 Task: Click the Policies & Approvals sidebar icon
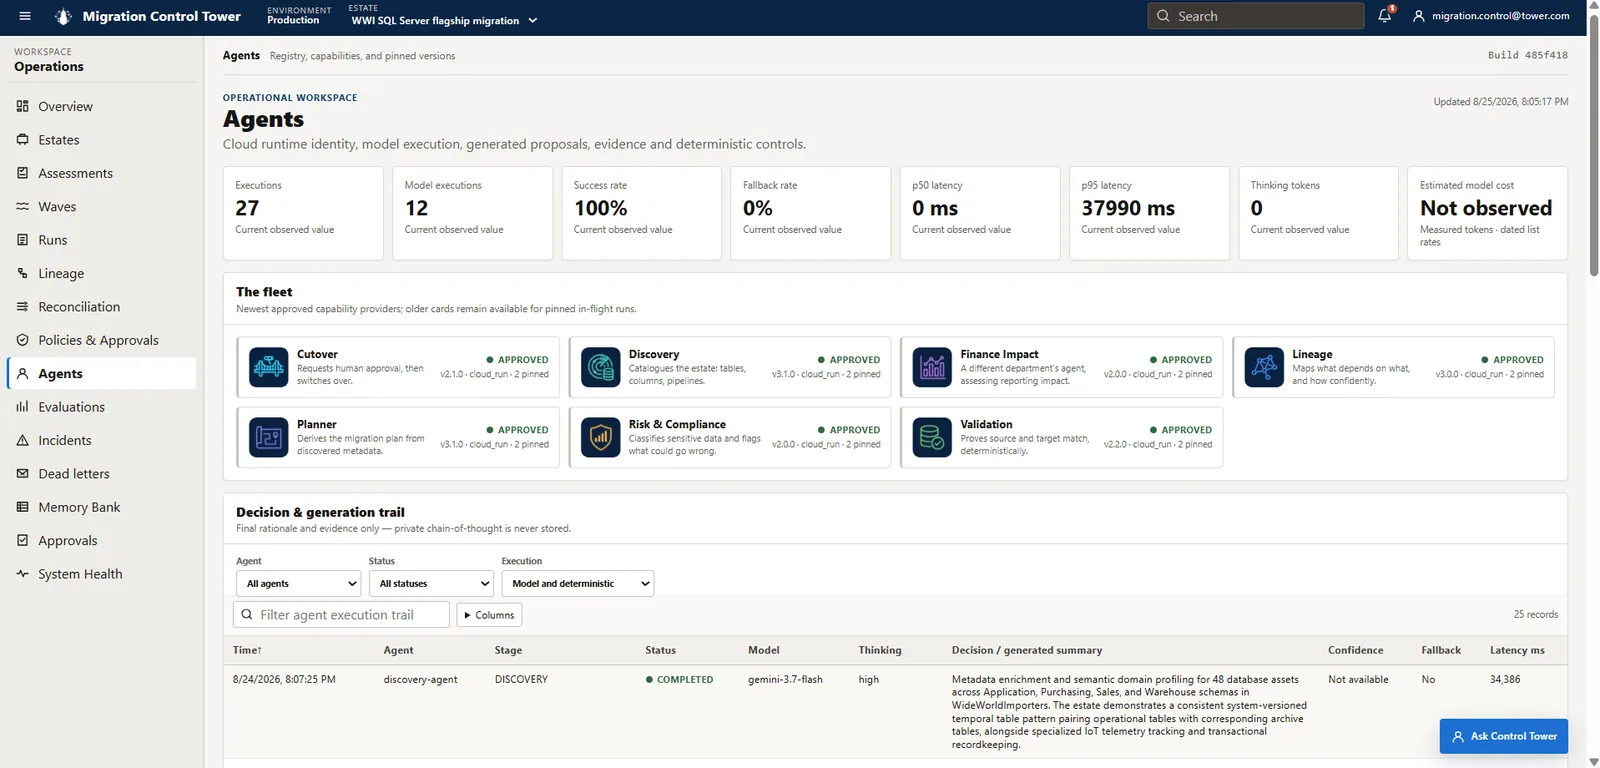coord(23,340)
